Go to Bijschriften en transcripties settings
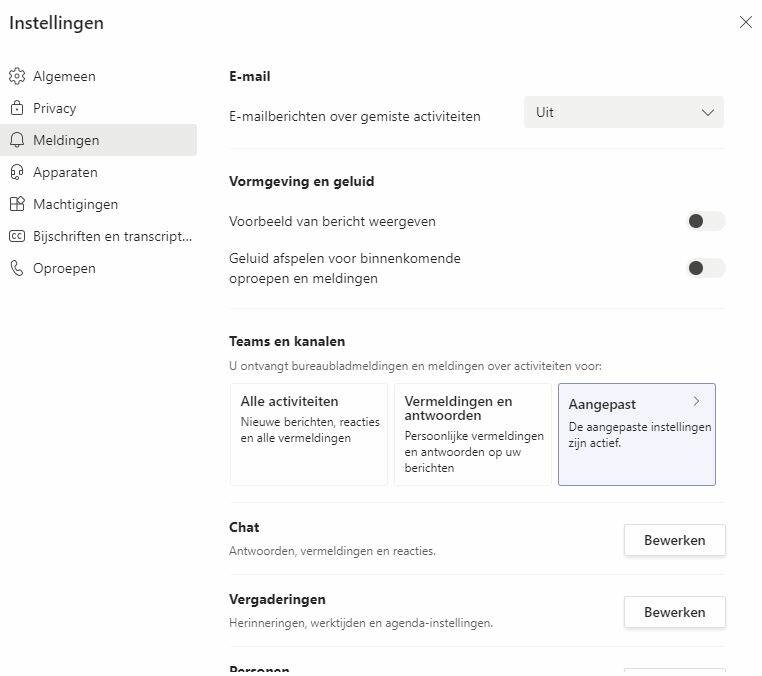The image size is (762, 676). tap(111, 236)
